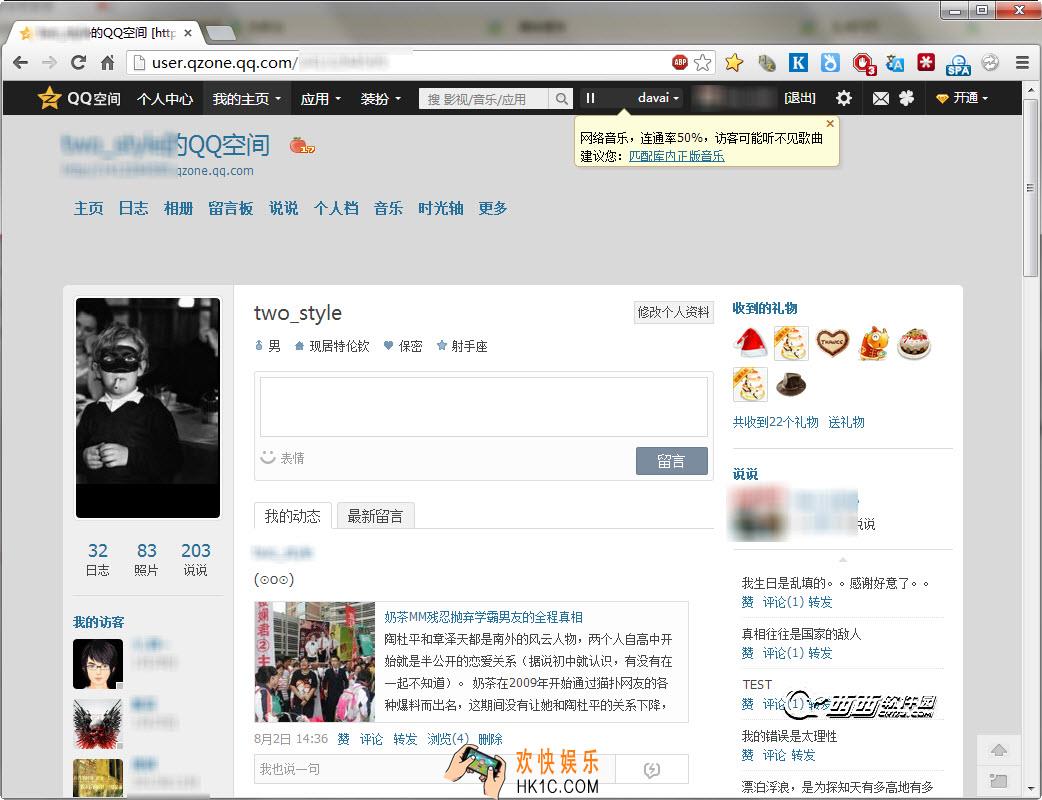This screenshot has width=1042, height=800.
Task: Click 转发 under the 8月2日 post
Action: pos(405,739)
